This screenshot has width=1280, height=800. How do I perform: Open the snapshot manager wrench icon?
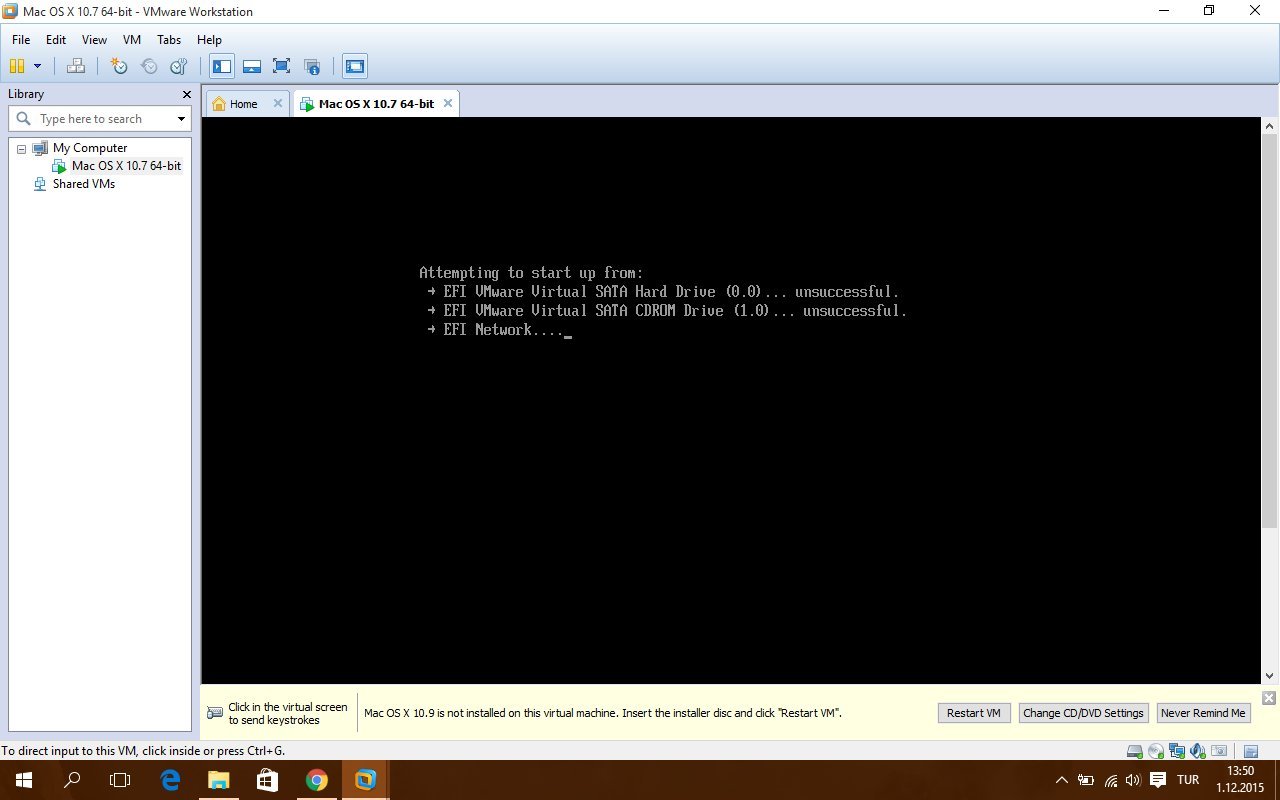tap(179, 66)
